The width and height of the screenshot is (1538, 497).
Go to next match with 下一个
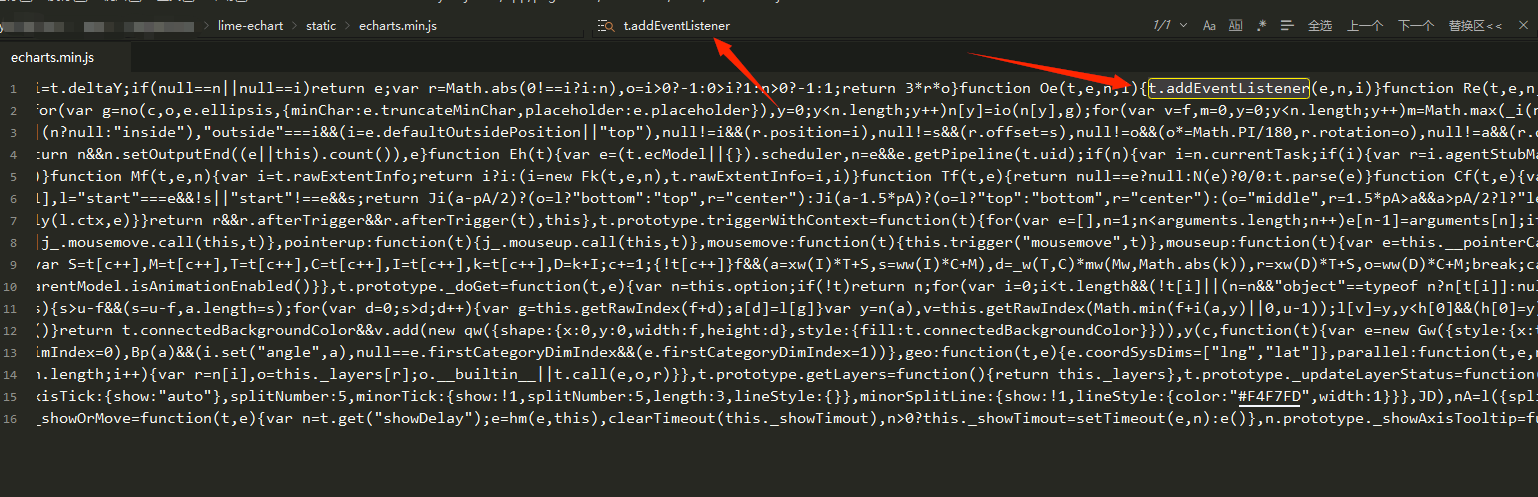tap(1415, 25)
